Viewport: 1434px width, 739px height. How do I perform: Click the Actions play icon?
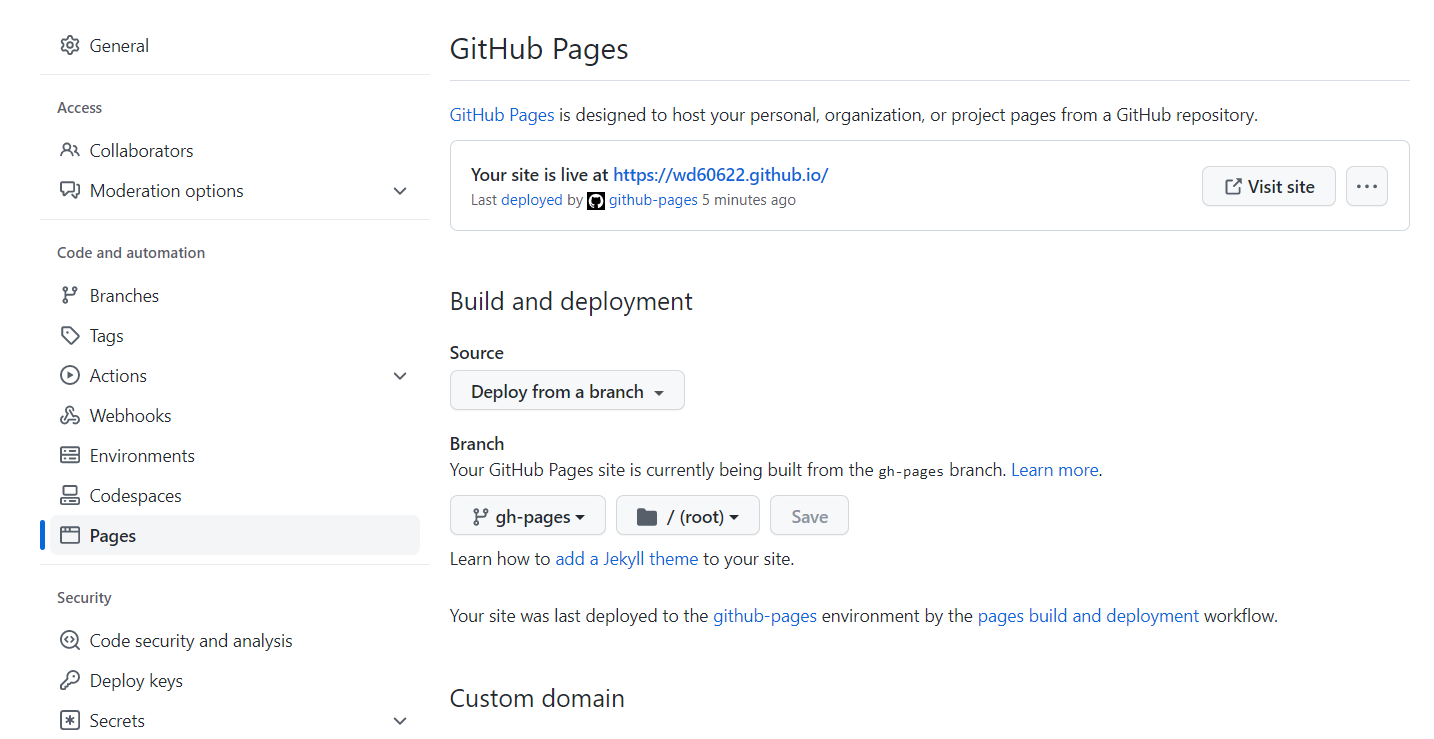coord(69,376)
